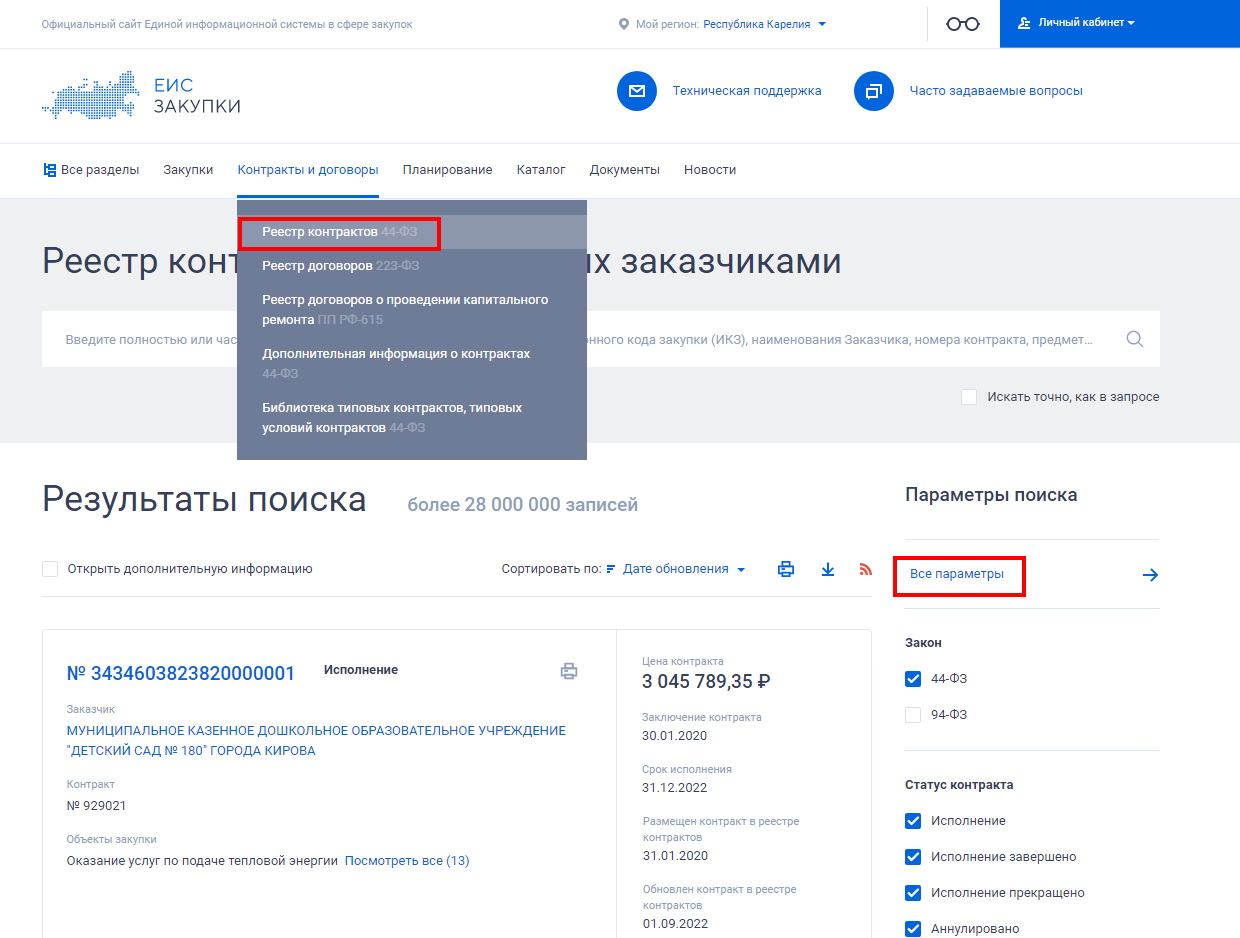This screenshot has width=1240, height=938.
Task: Click the Исполнение status label in contract card
Action: click(x=361, y=670)
